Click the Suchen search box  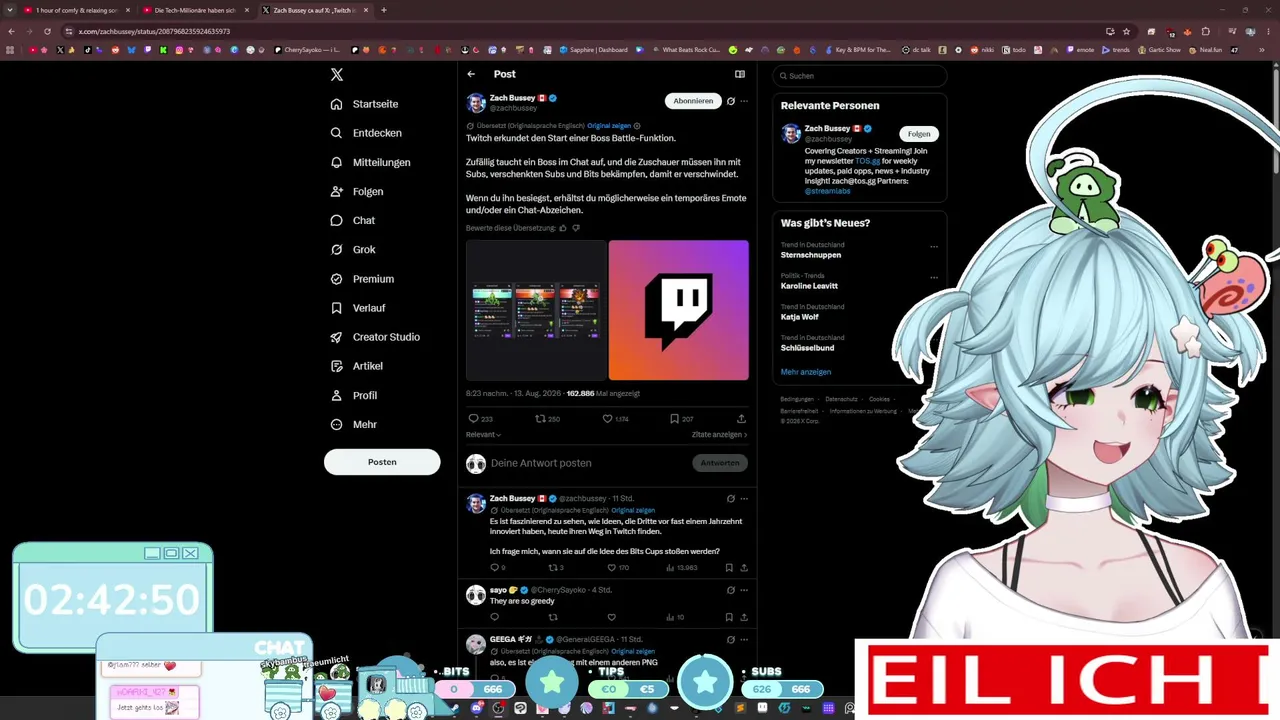(x=860, y=76)
